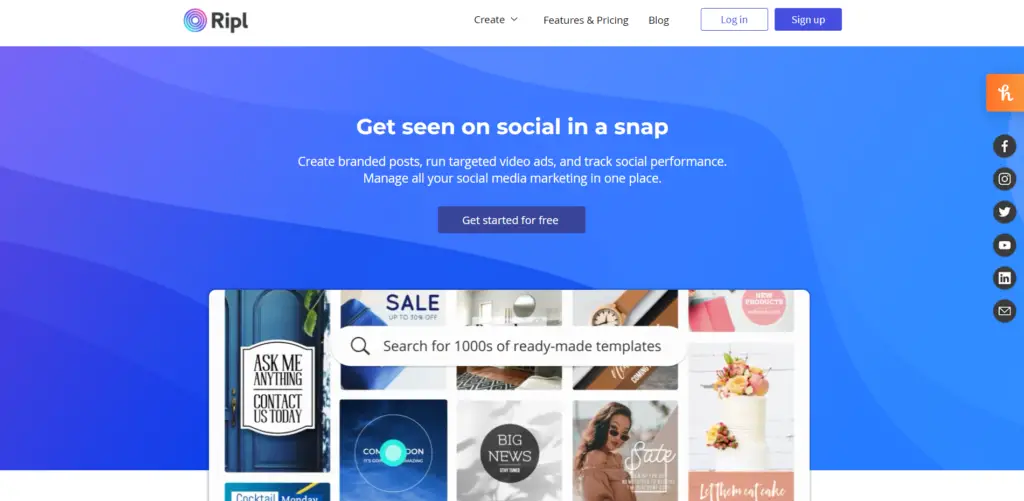Expand the Create dropdown menu
The image size is (1024, 501).
pos(496,20)
